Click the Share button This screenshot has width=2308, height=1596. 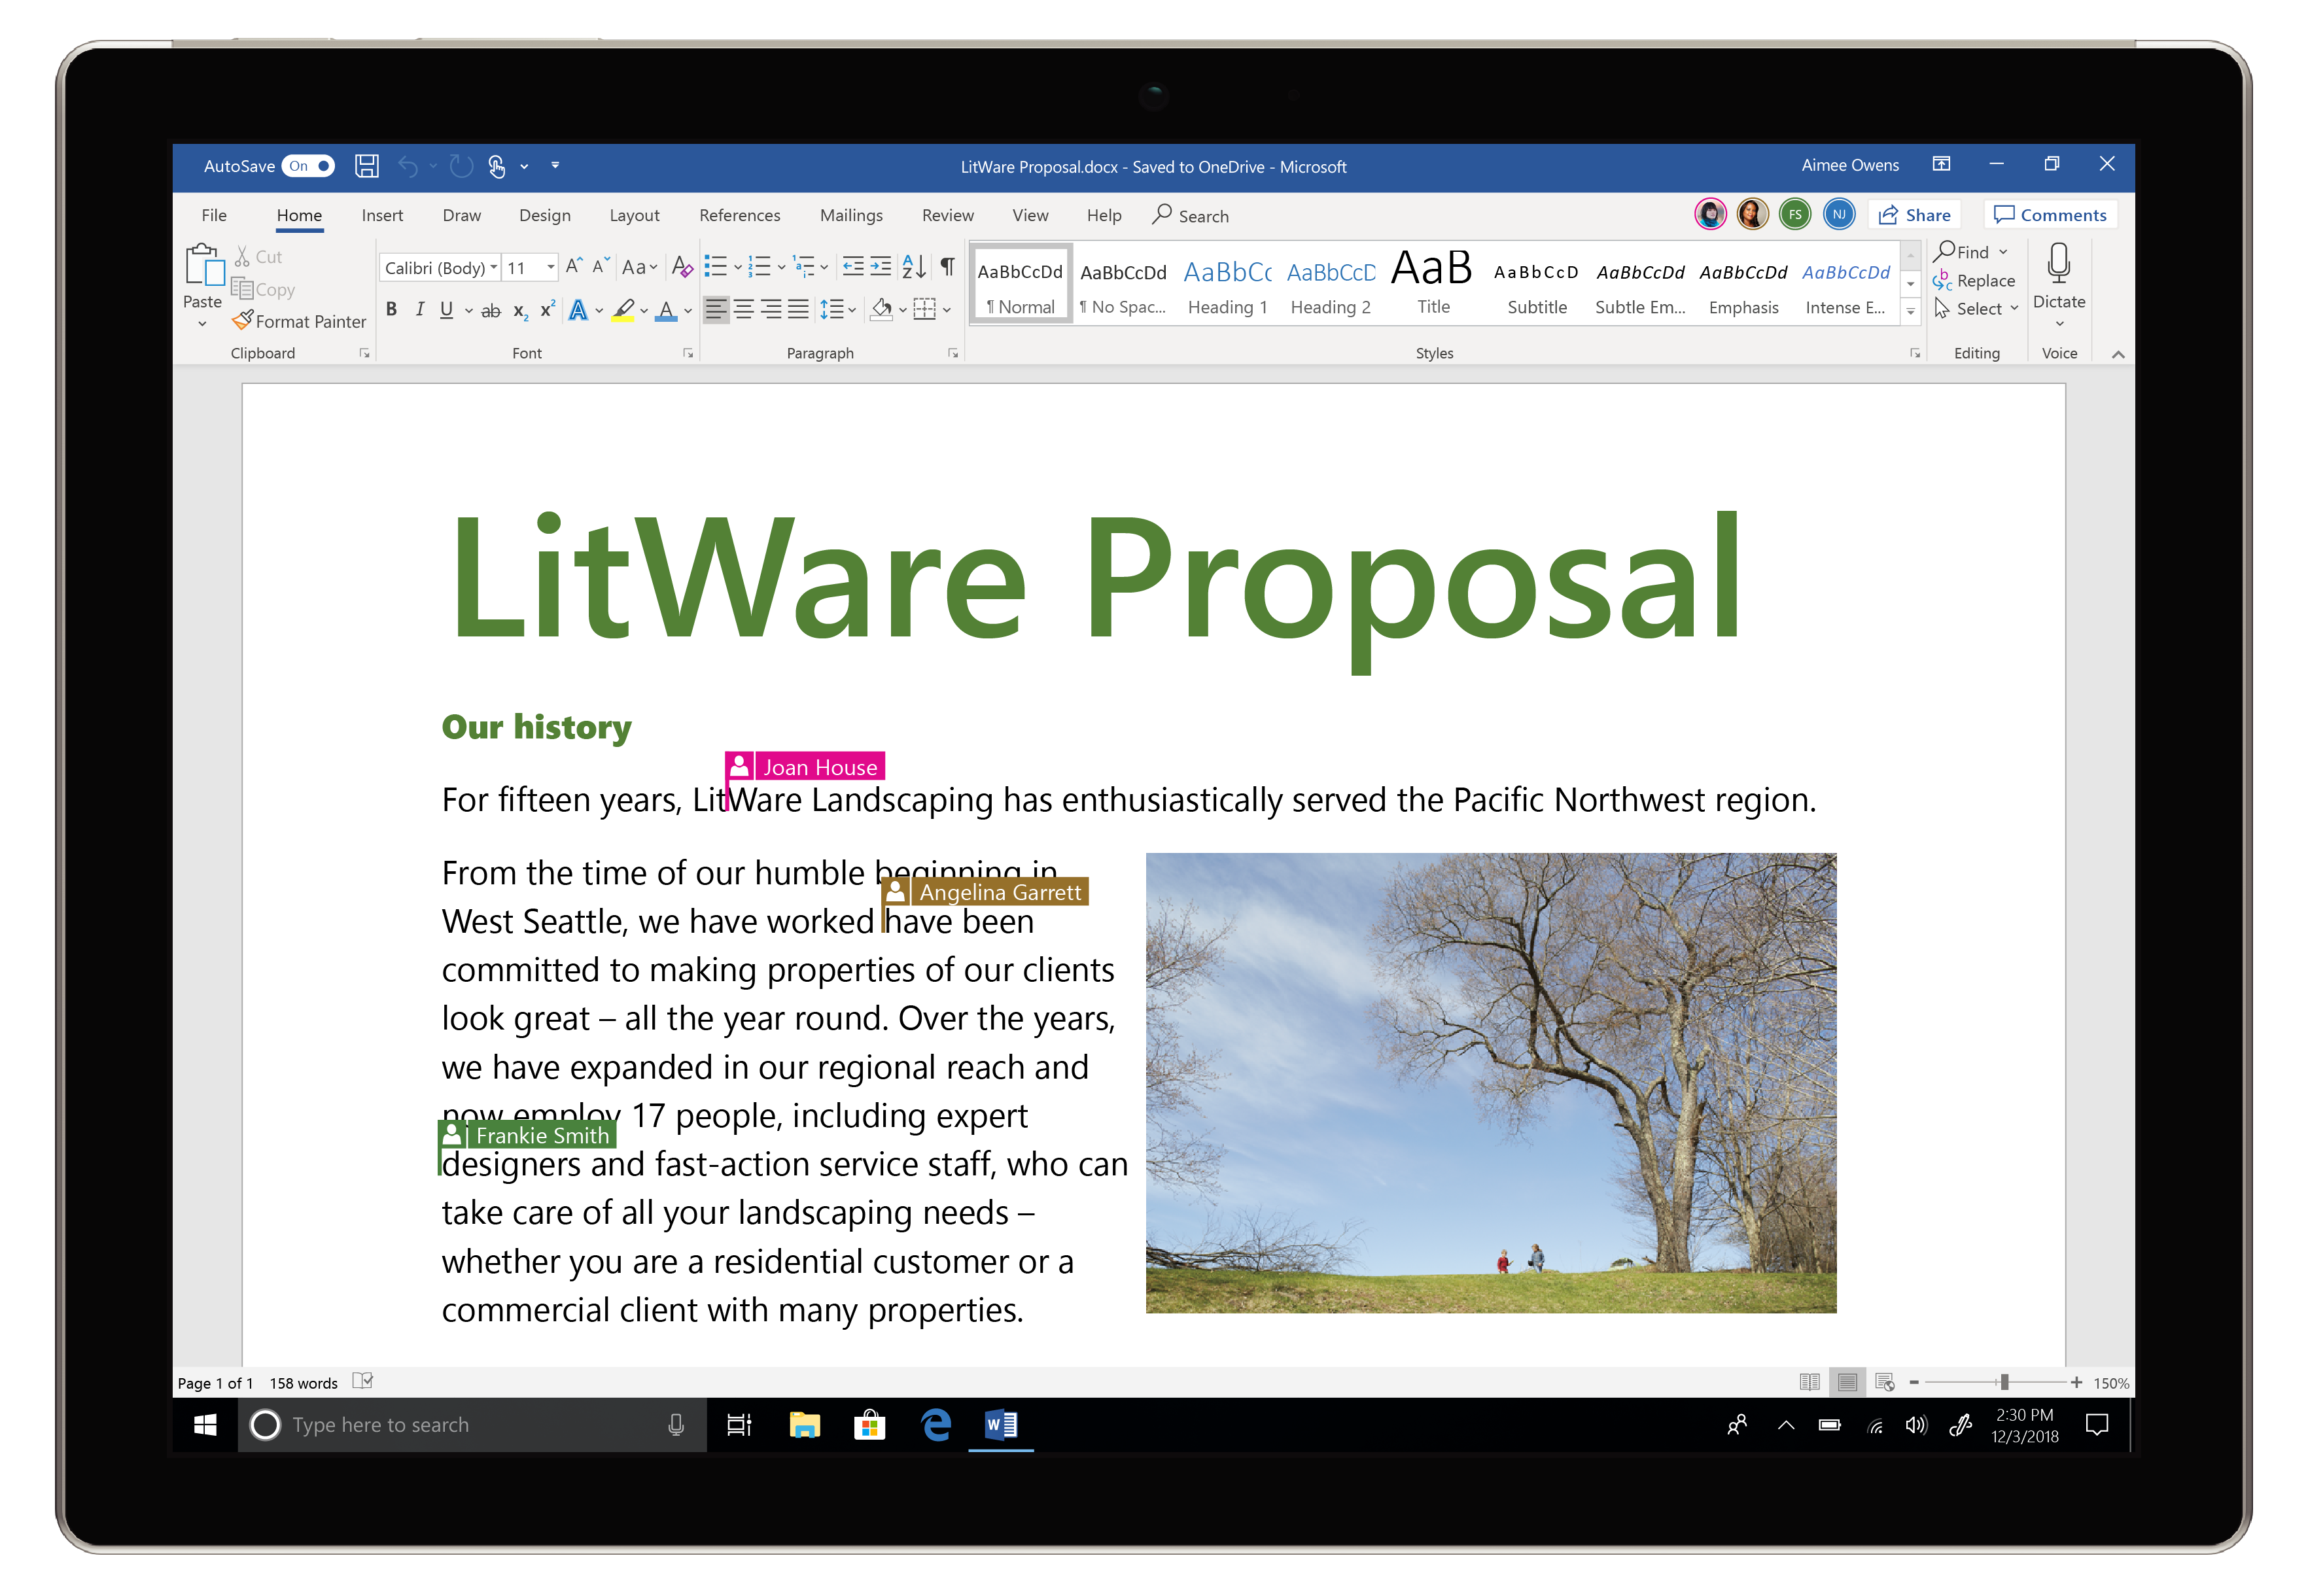click(x=1915, y=215)
